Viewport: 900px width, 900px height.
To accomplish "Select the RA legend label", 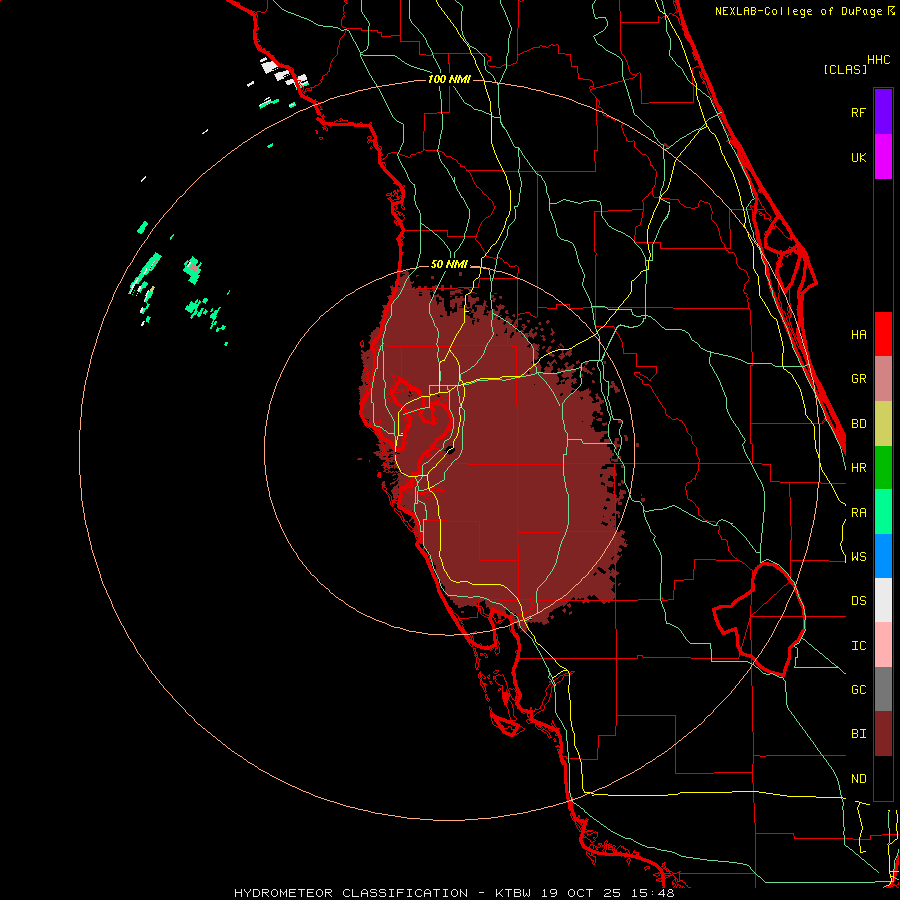I will [x=858, y=513].
